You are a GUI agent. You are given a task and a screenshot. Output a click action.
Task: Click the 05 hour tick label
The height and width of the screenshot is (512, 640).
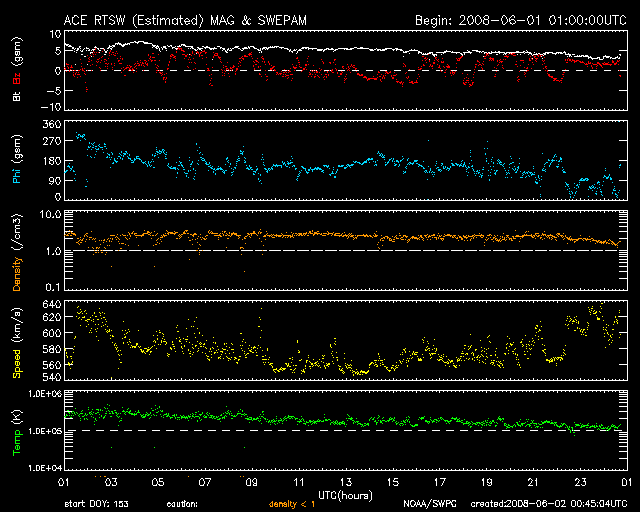(x=157, y=482)
